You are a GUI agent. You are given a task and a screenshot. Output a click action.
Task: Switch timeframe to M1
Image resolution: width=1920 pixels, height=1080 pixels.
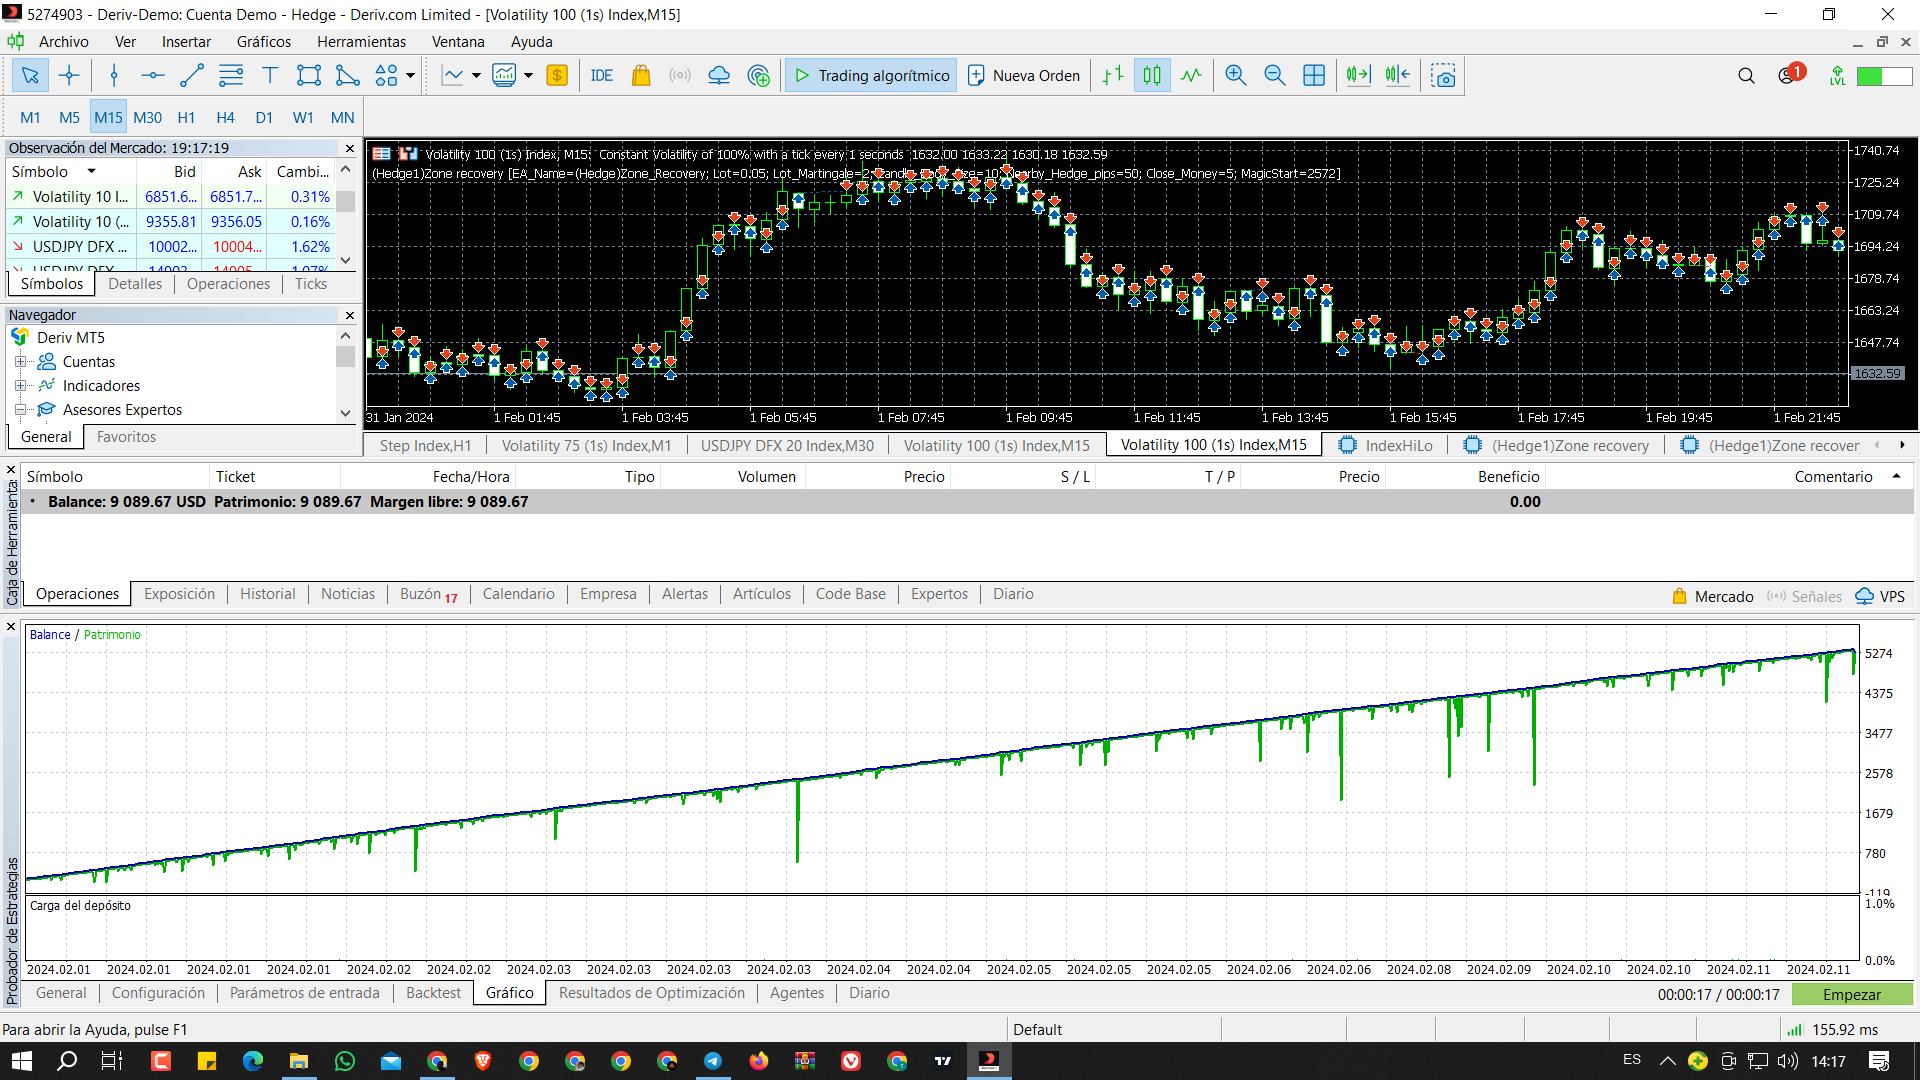30,118
